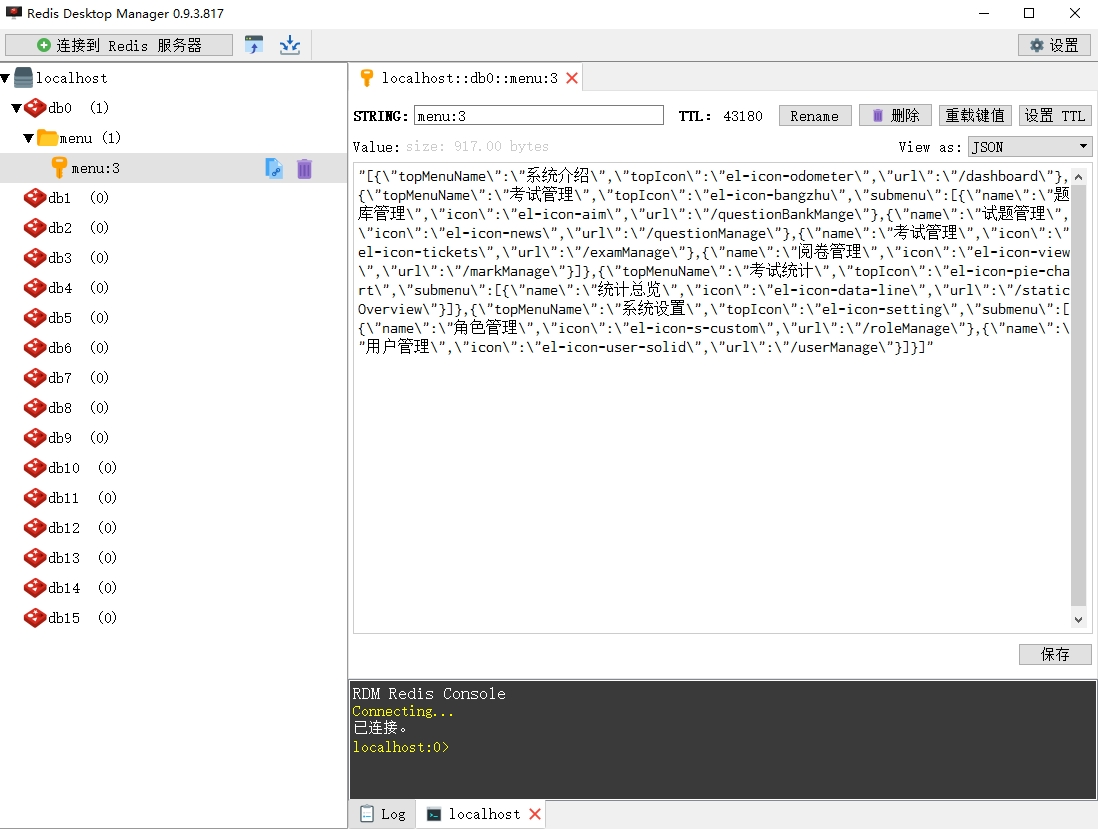The image size is (1098, 829).
Task: Click the set TTL button
Action: pyautogui.click(x=1055, y=116)
